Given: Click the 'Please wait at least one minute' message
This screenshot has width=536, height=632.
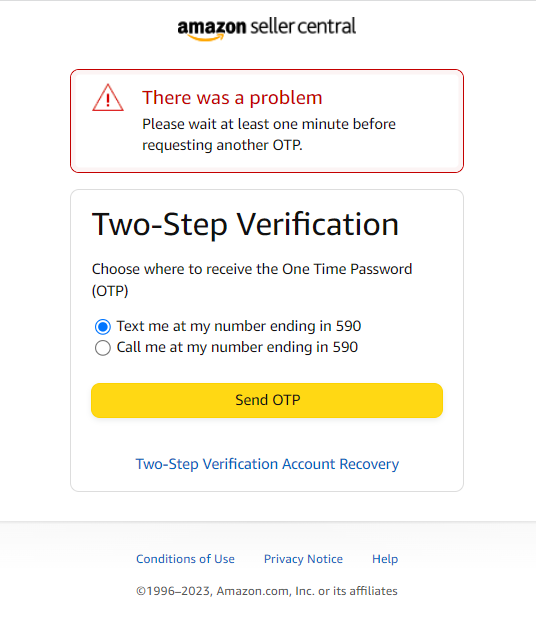Looking at the screenshot, I should coord(269,134).
